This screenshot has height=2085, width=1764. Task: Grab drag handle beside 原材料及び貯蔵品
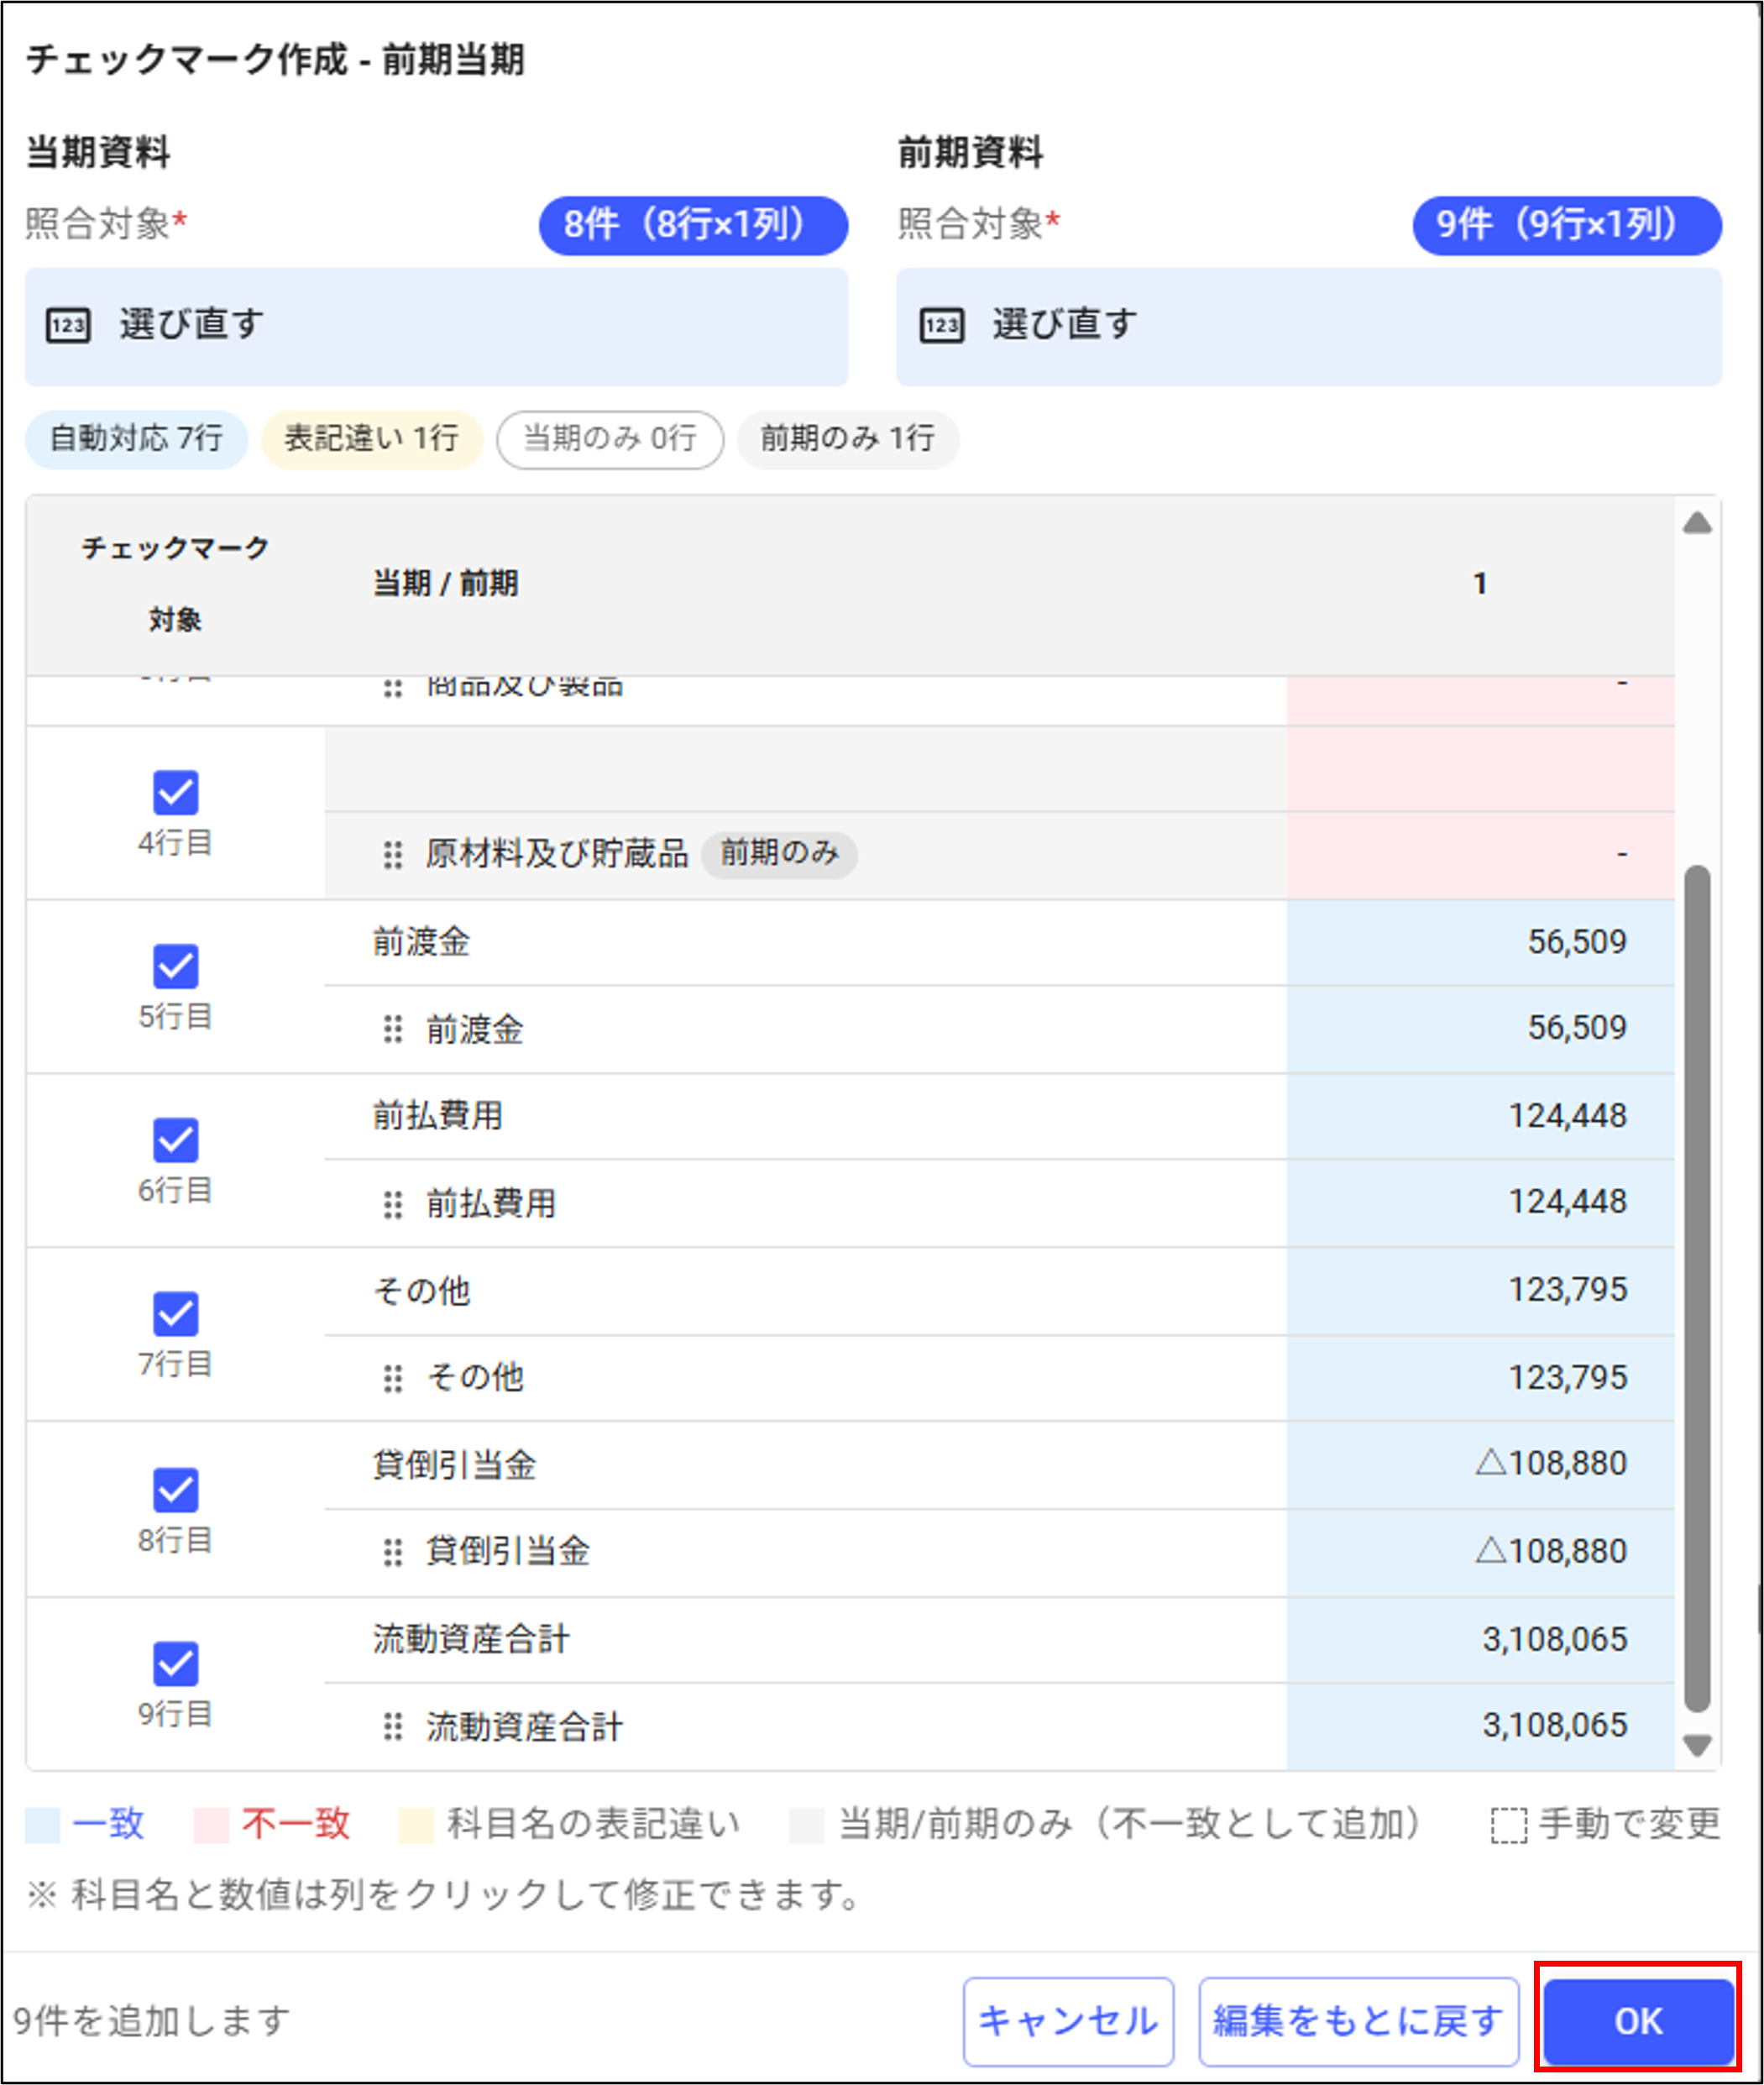tap(393, 855)
